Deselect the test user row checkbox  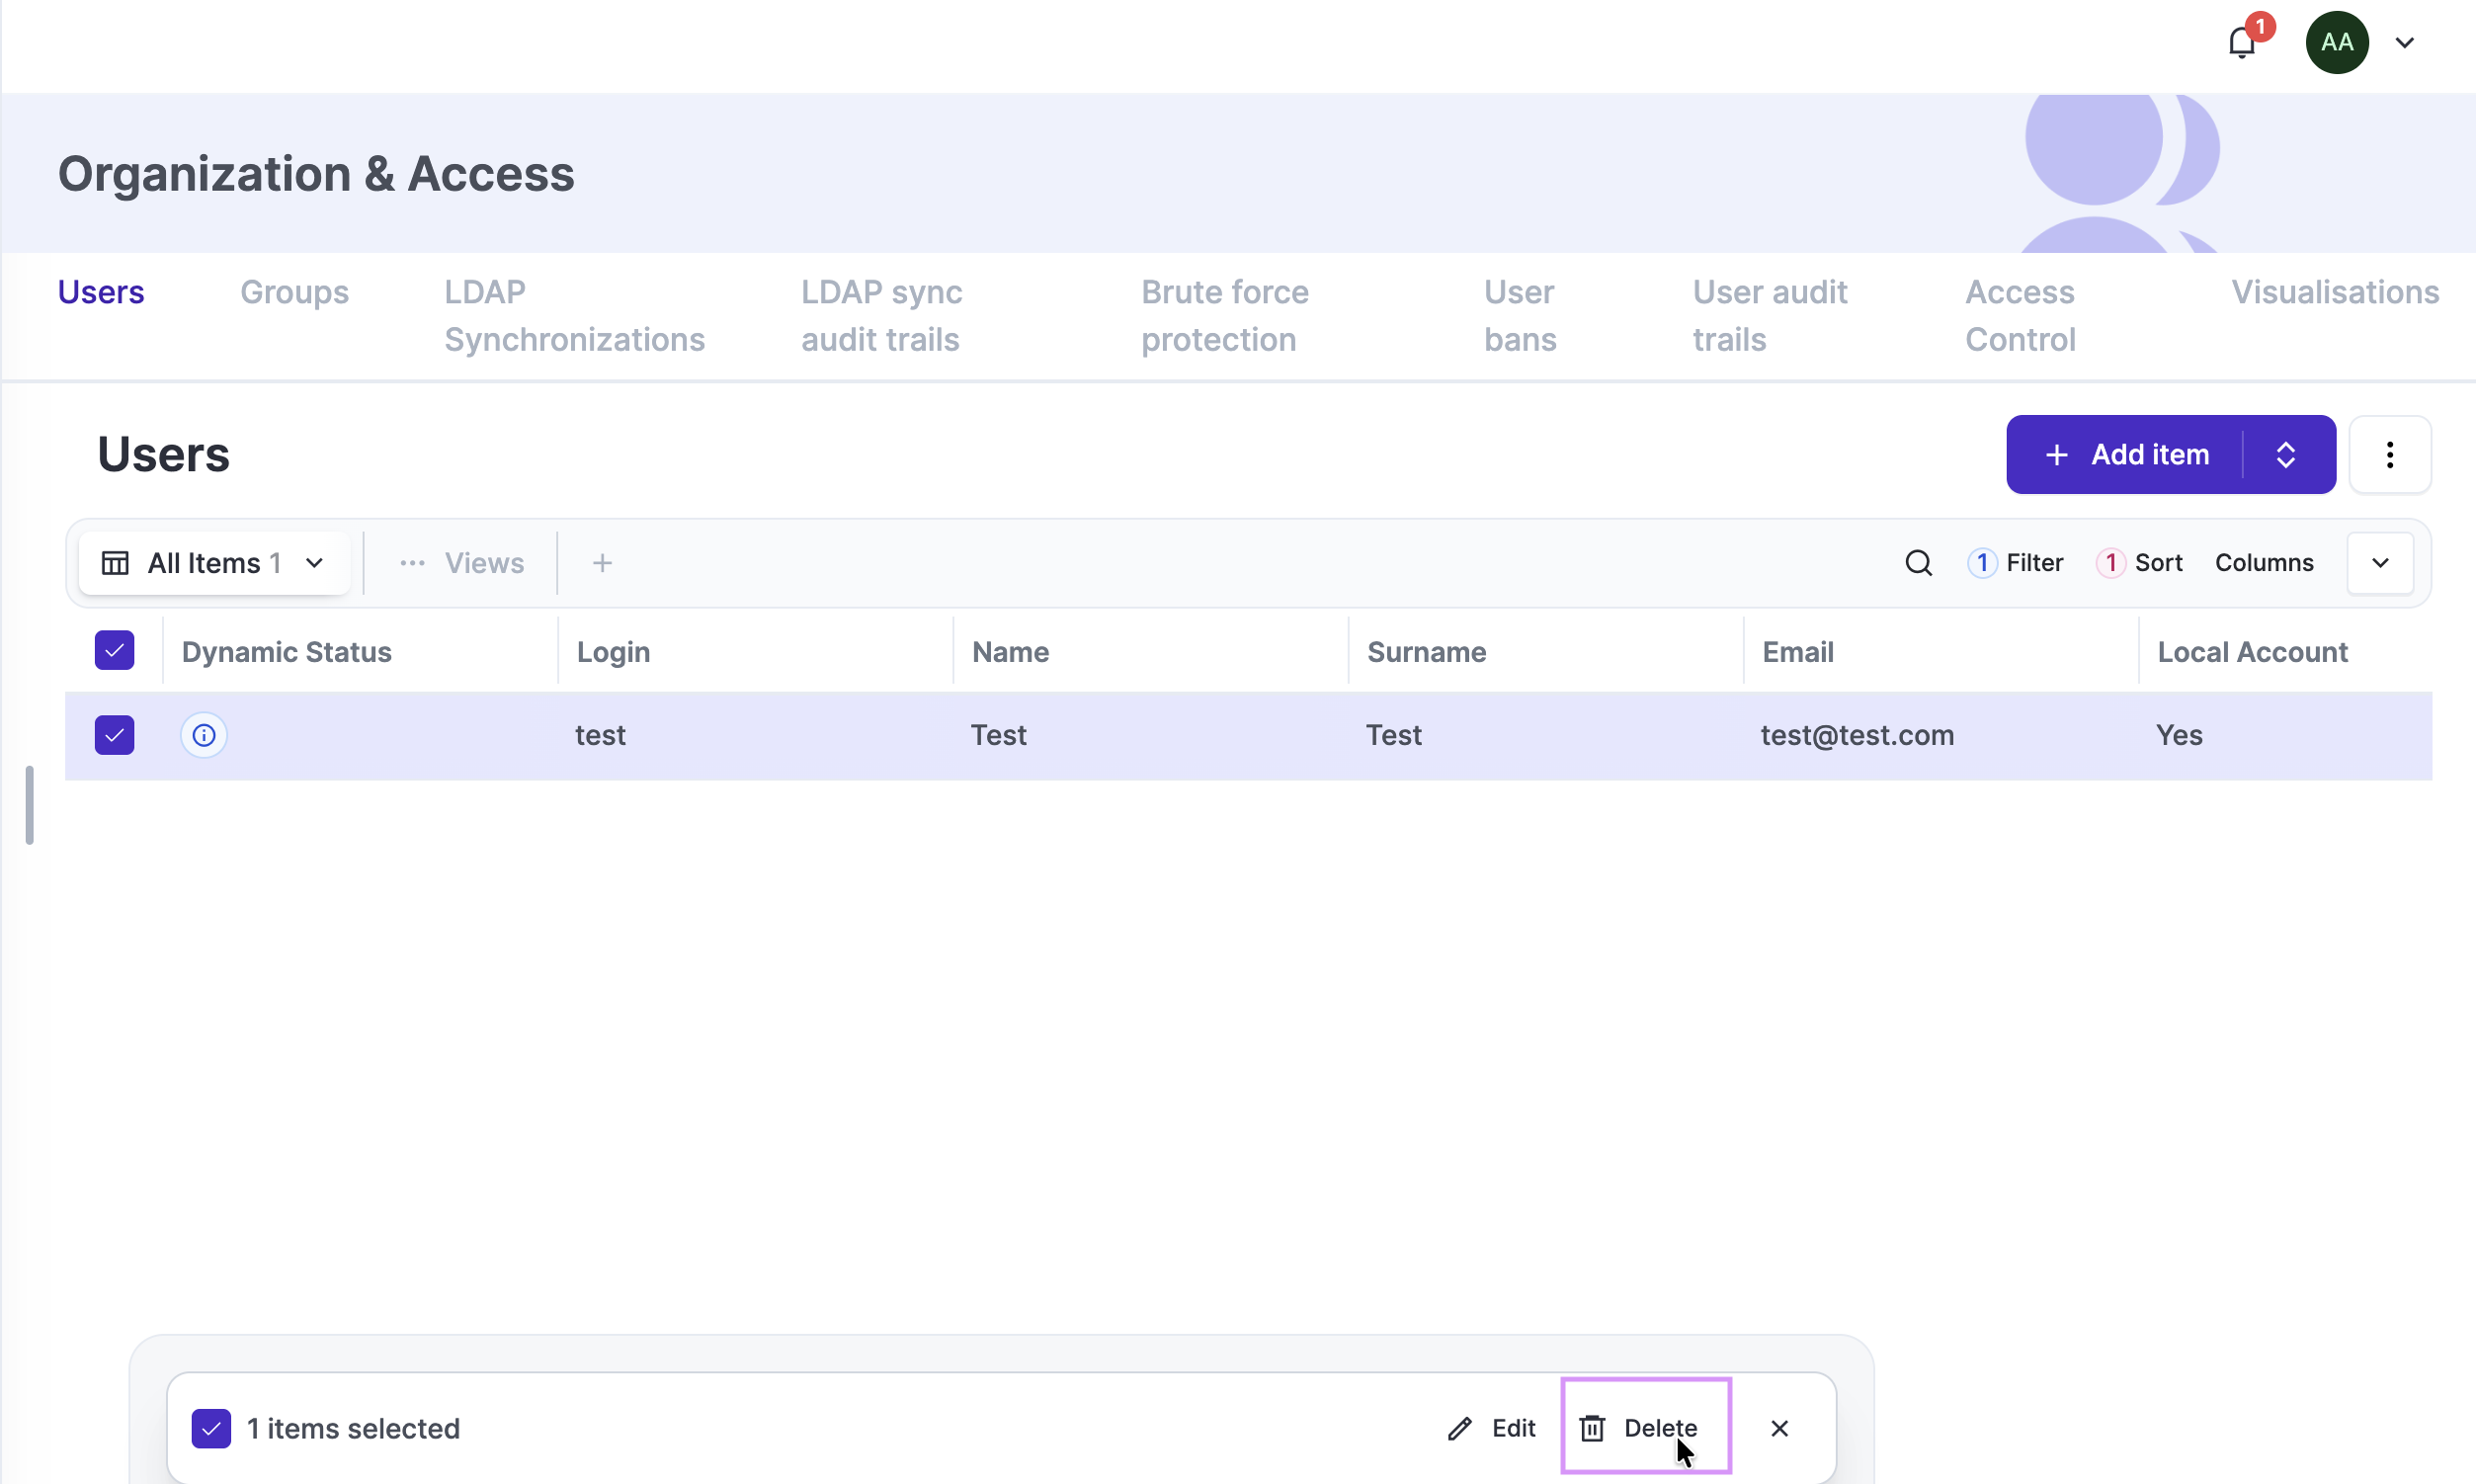tap(115, 735)
